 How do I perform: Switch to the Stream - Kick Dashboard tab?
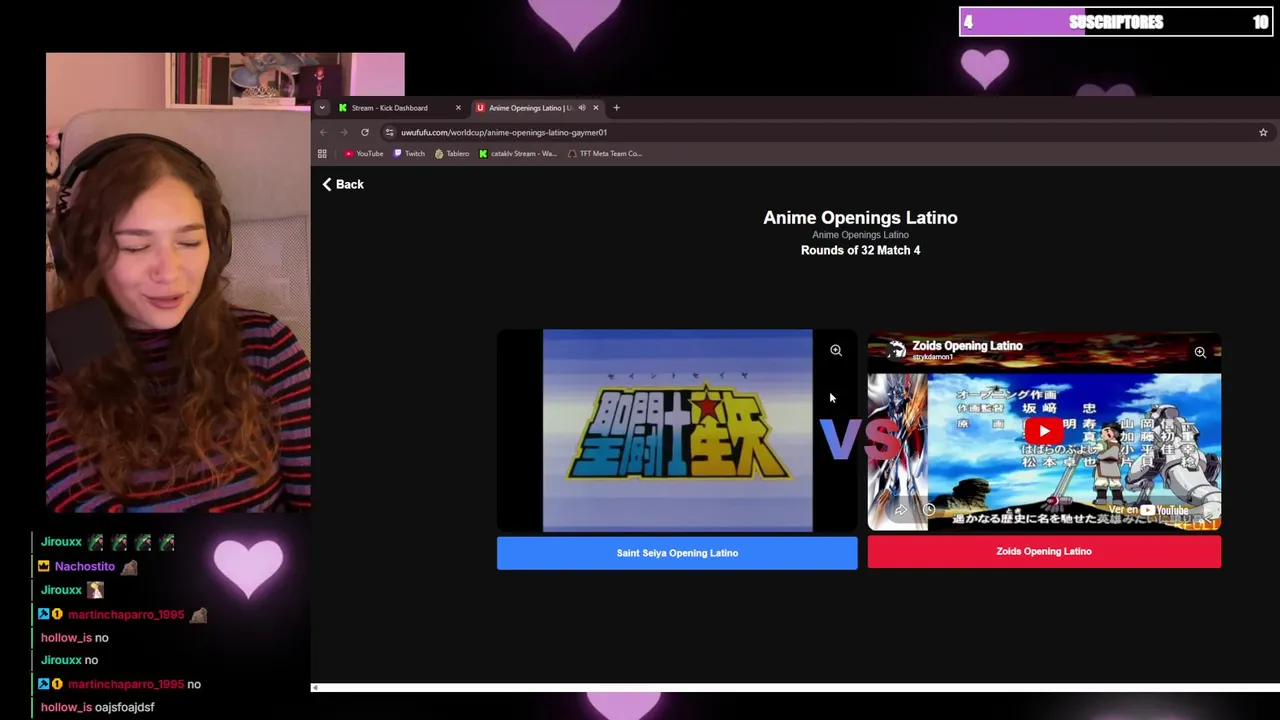(x=389, y=108)
